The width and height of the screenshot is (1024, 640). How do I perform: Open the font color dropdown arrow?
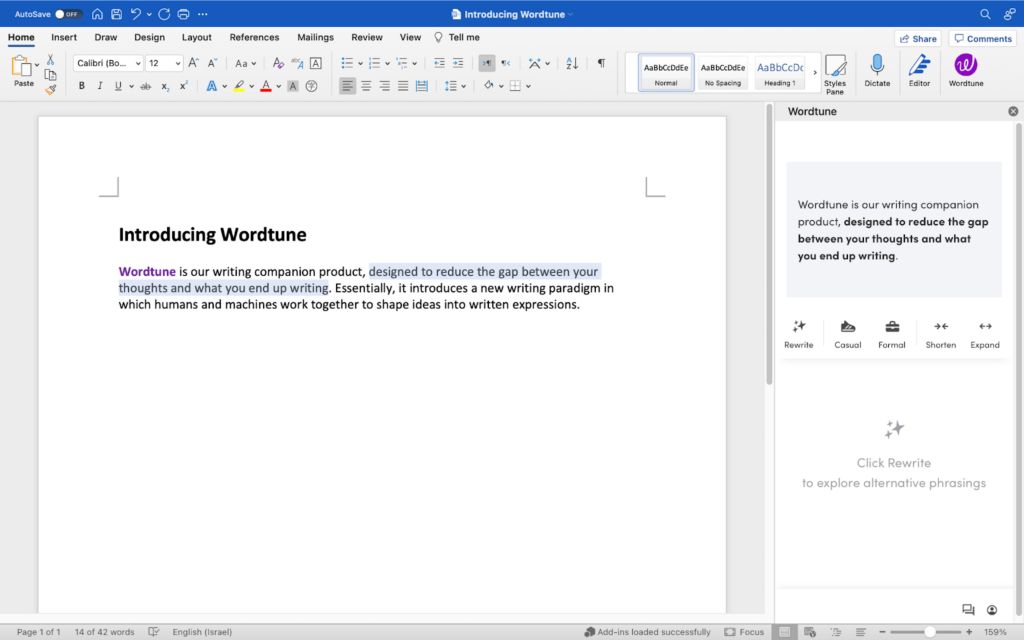pyautogui.click(x=279, y=86)
